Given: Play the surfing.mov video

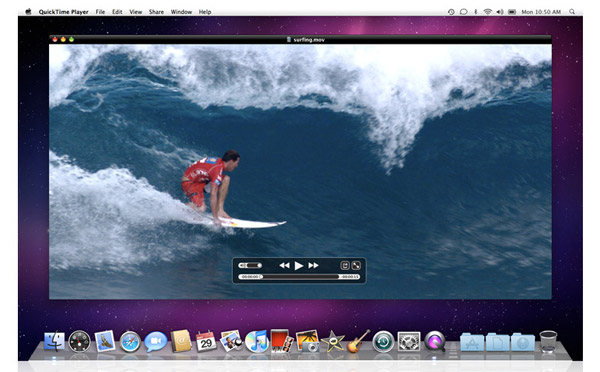Looking at the screenshot, I should 299,265.
